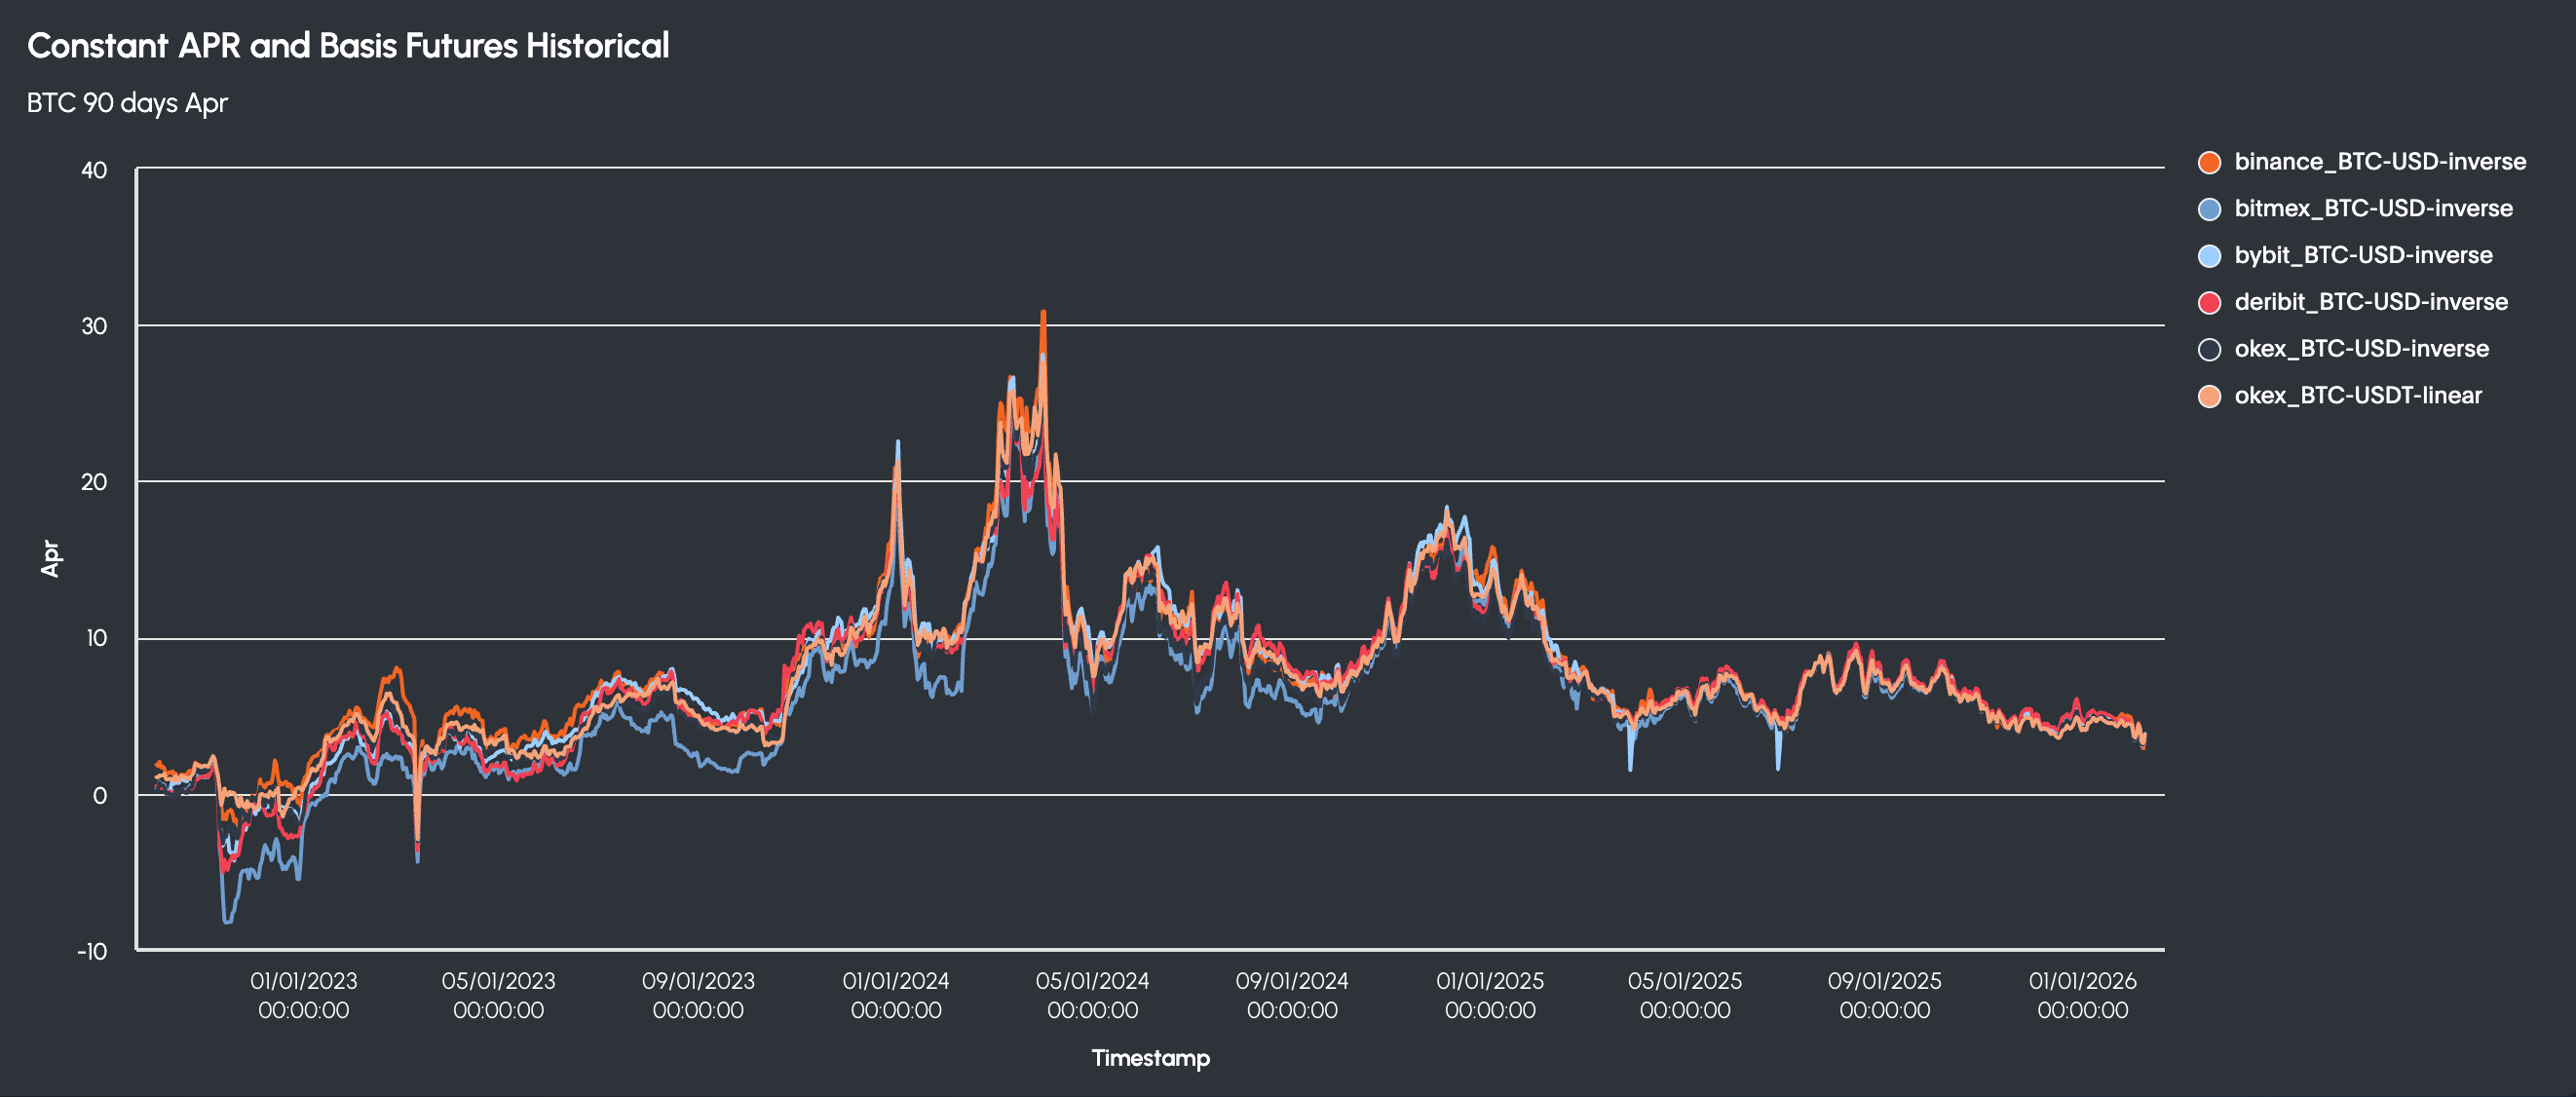Click the binance_BTC-USD-inverse legend color dot
Screen dimensions: 2576x1097
click(x=2209, y=162)
